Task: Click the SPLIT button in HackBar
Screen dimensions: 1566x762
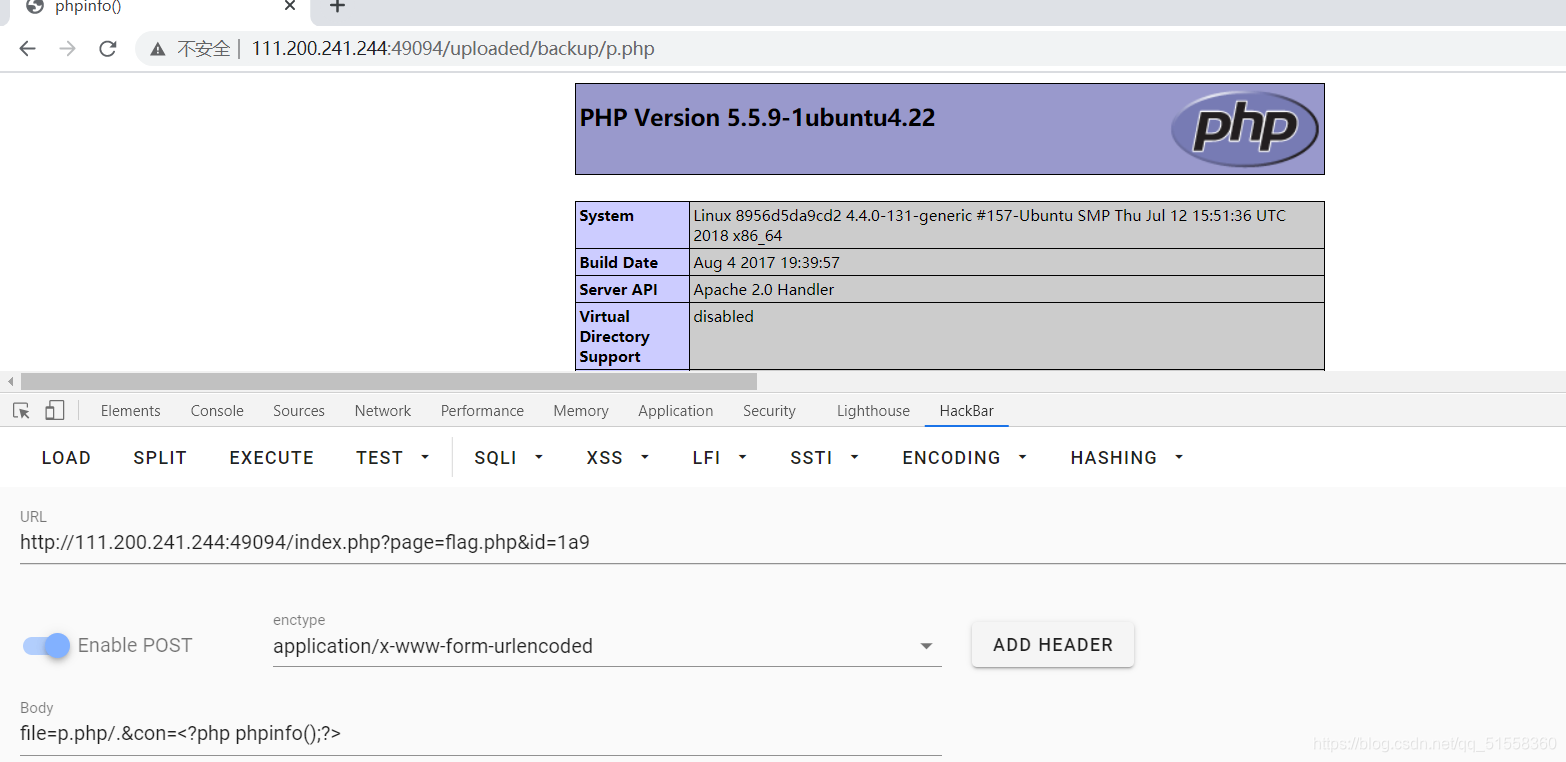Action: tap(160, 457)
